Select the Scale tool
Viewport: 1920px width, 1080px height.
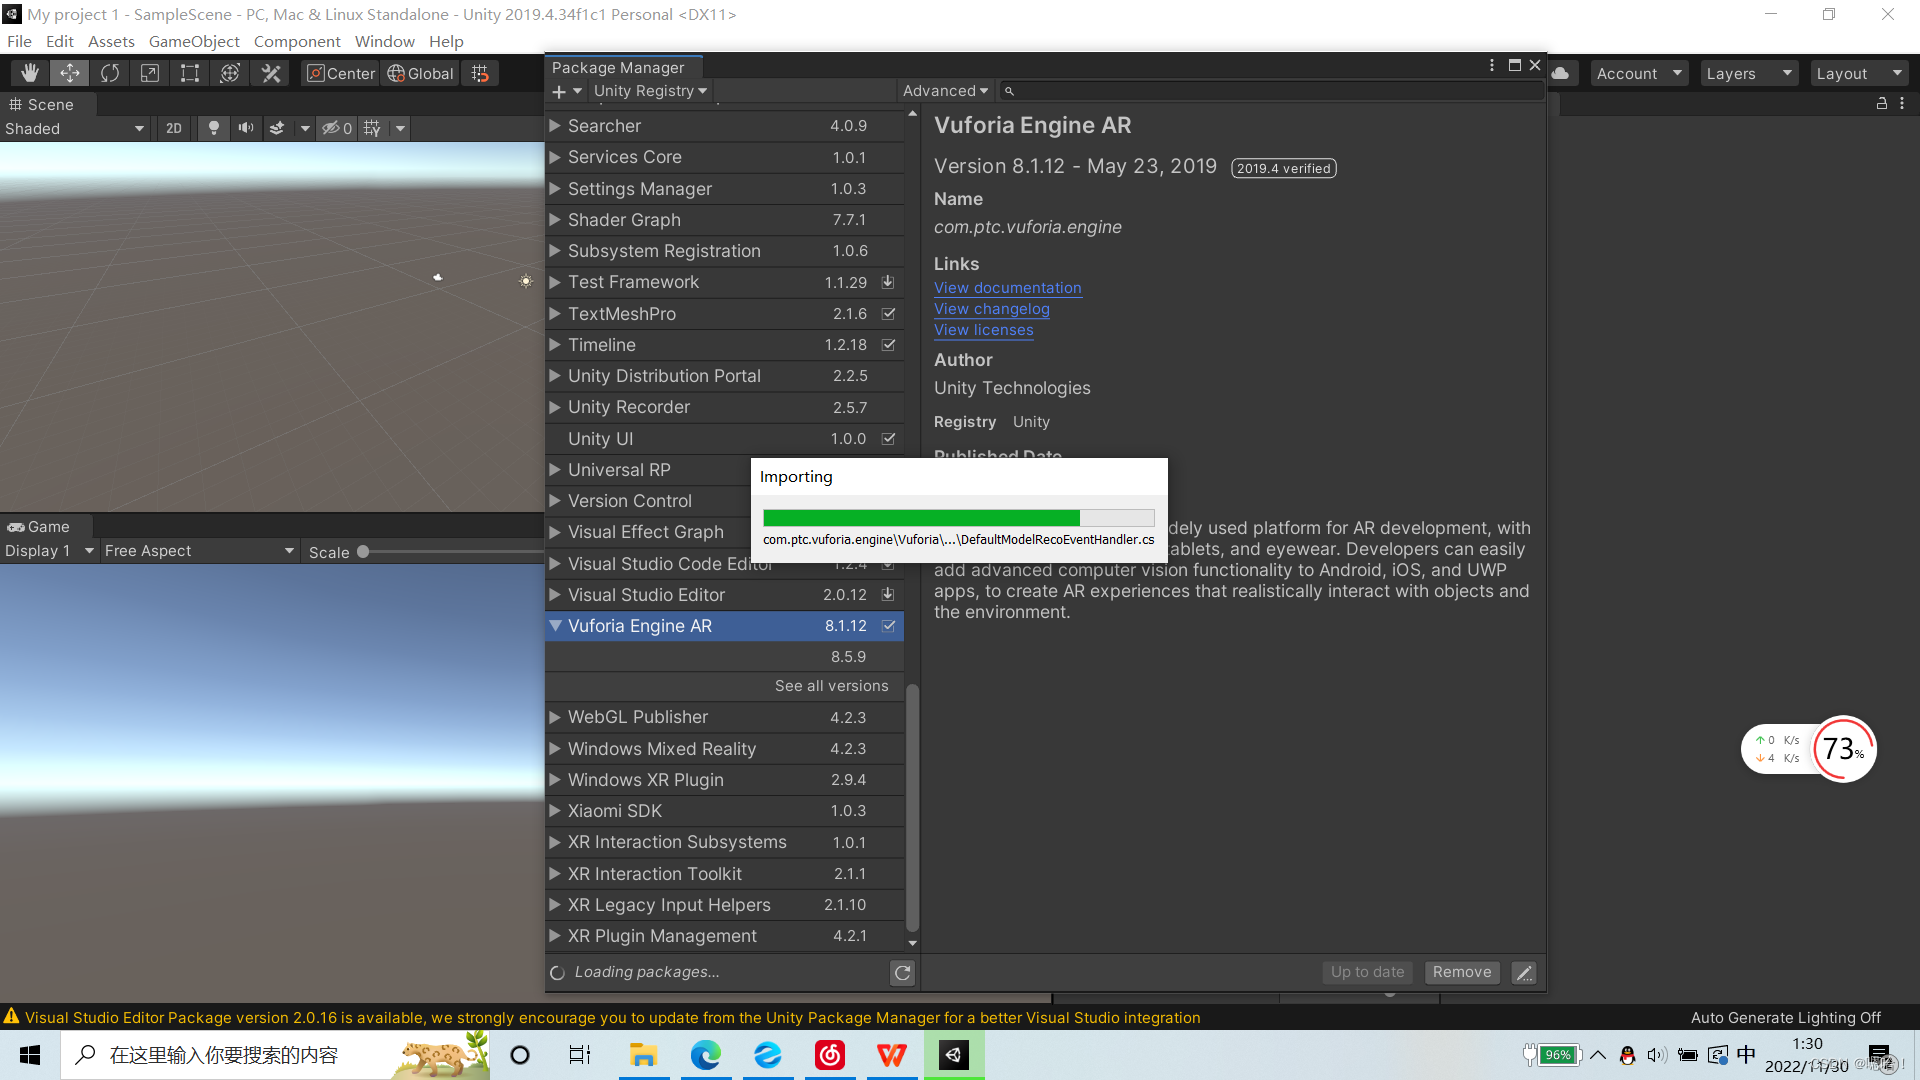click(x=150, y=73)
